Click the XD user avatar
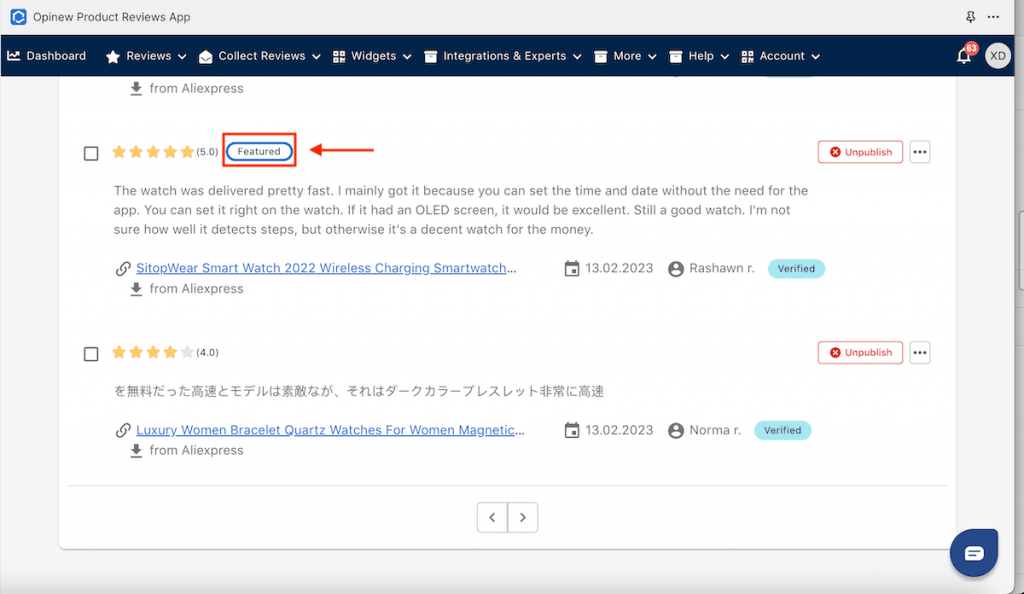 997,56
